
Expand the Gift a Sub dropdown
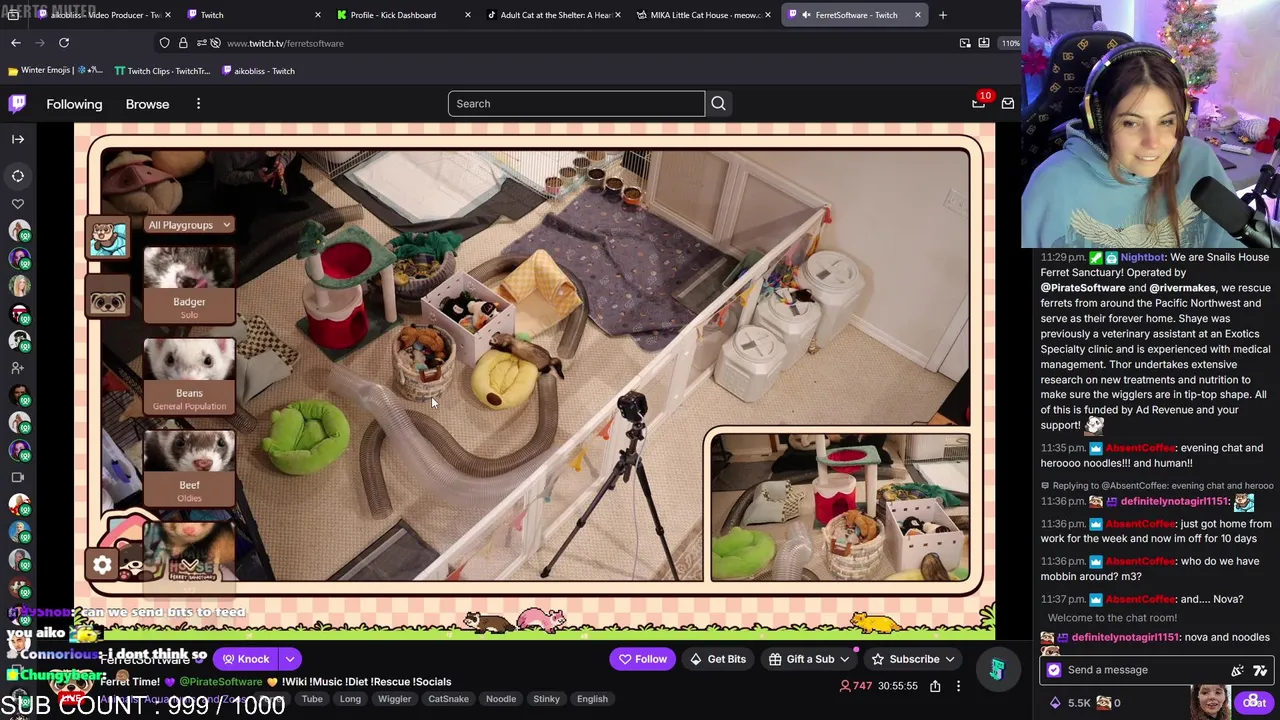coord(843,659)
